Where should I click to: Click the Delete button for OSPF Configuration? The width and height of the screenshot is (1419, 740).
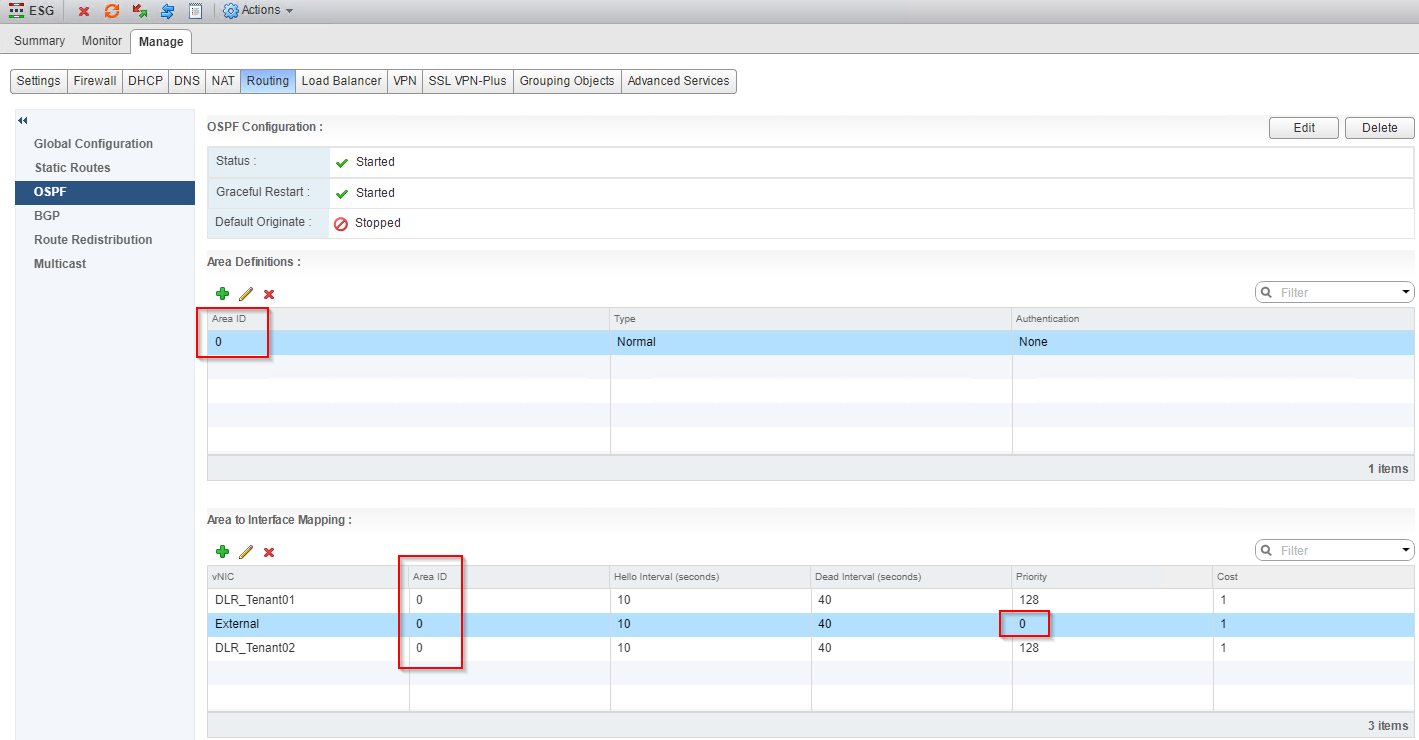(x=1379, y=128)
